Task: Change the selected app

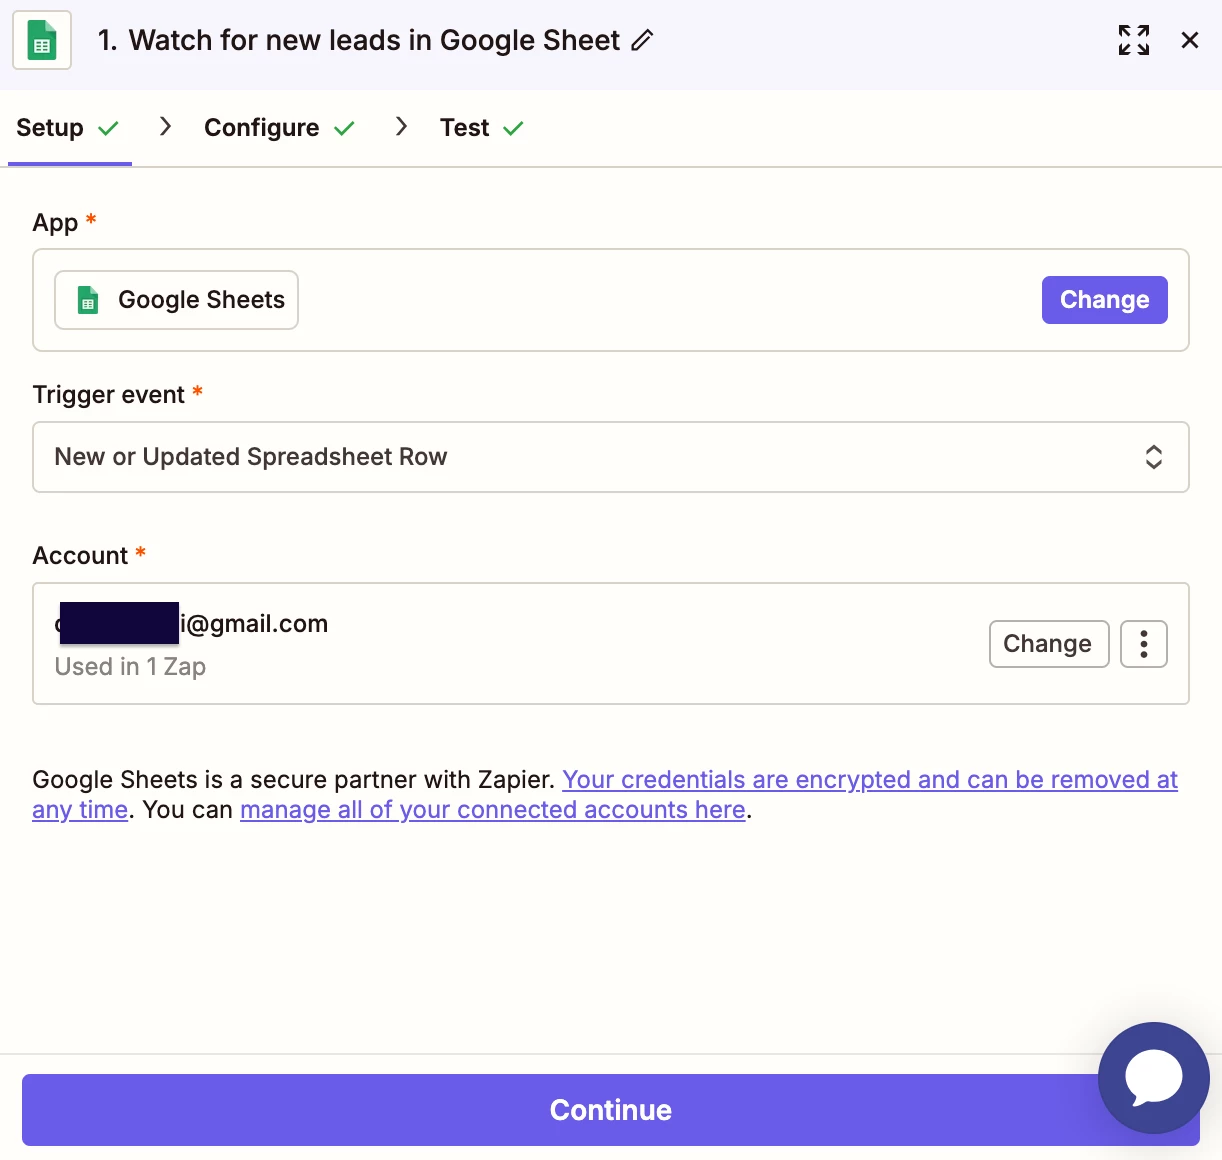Action: tap(1105, 300)
